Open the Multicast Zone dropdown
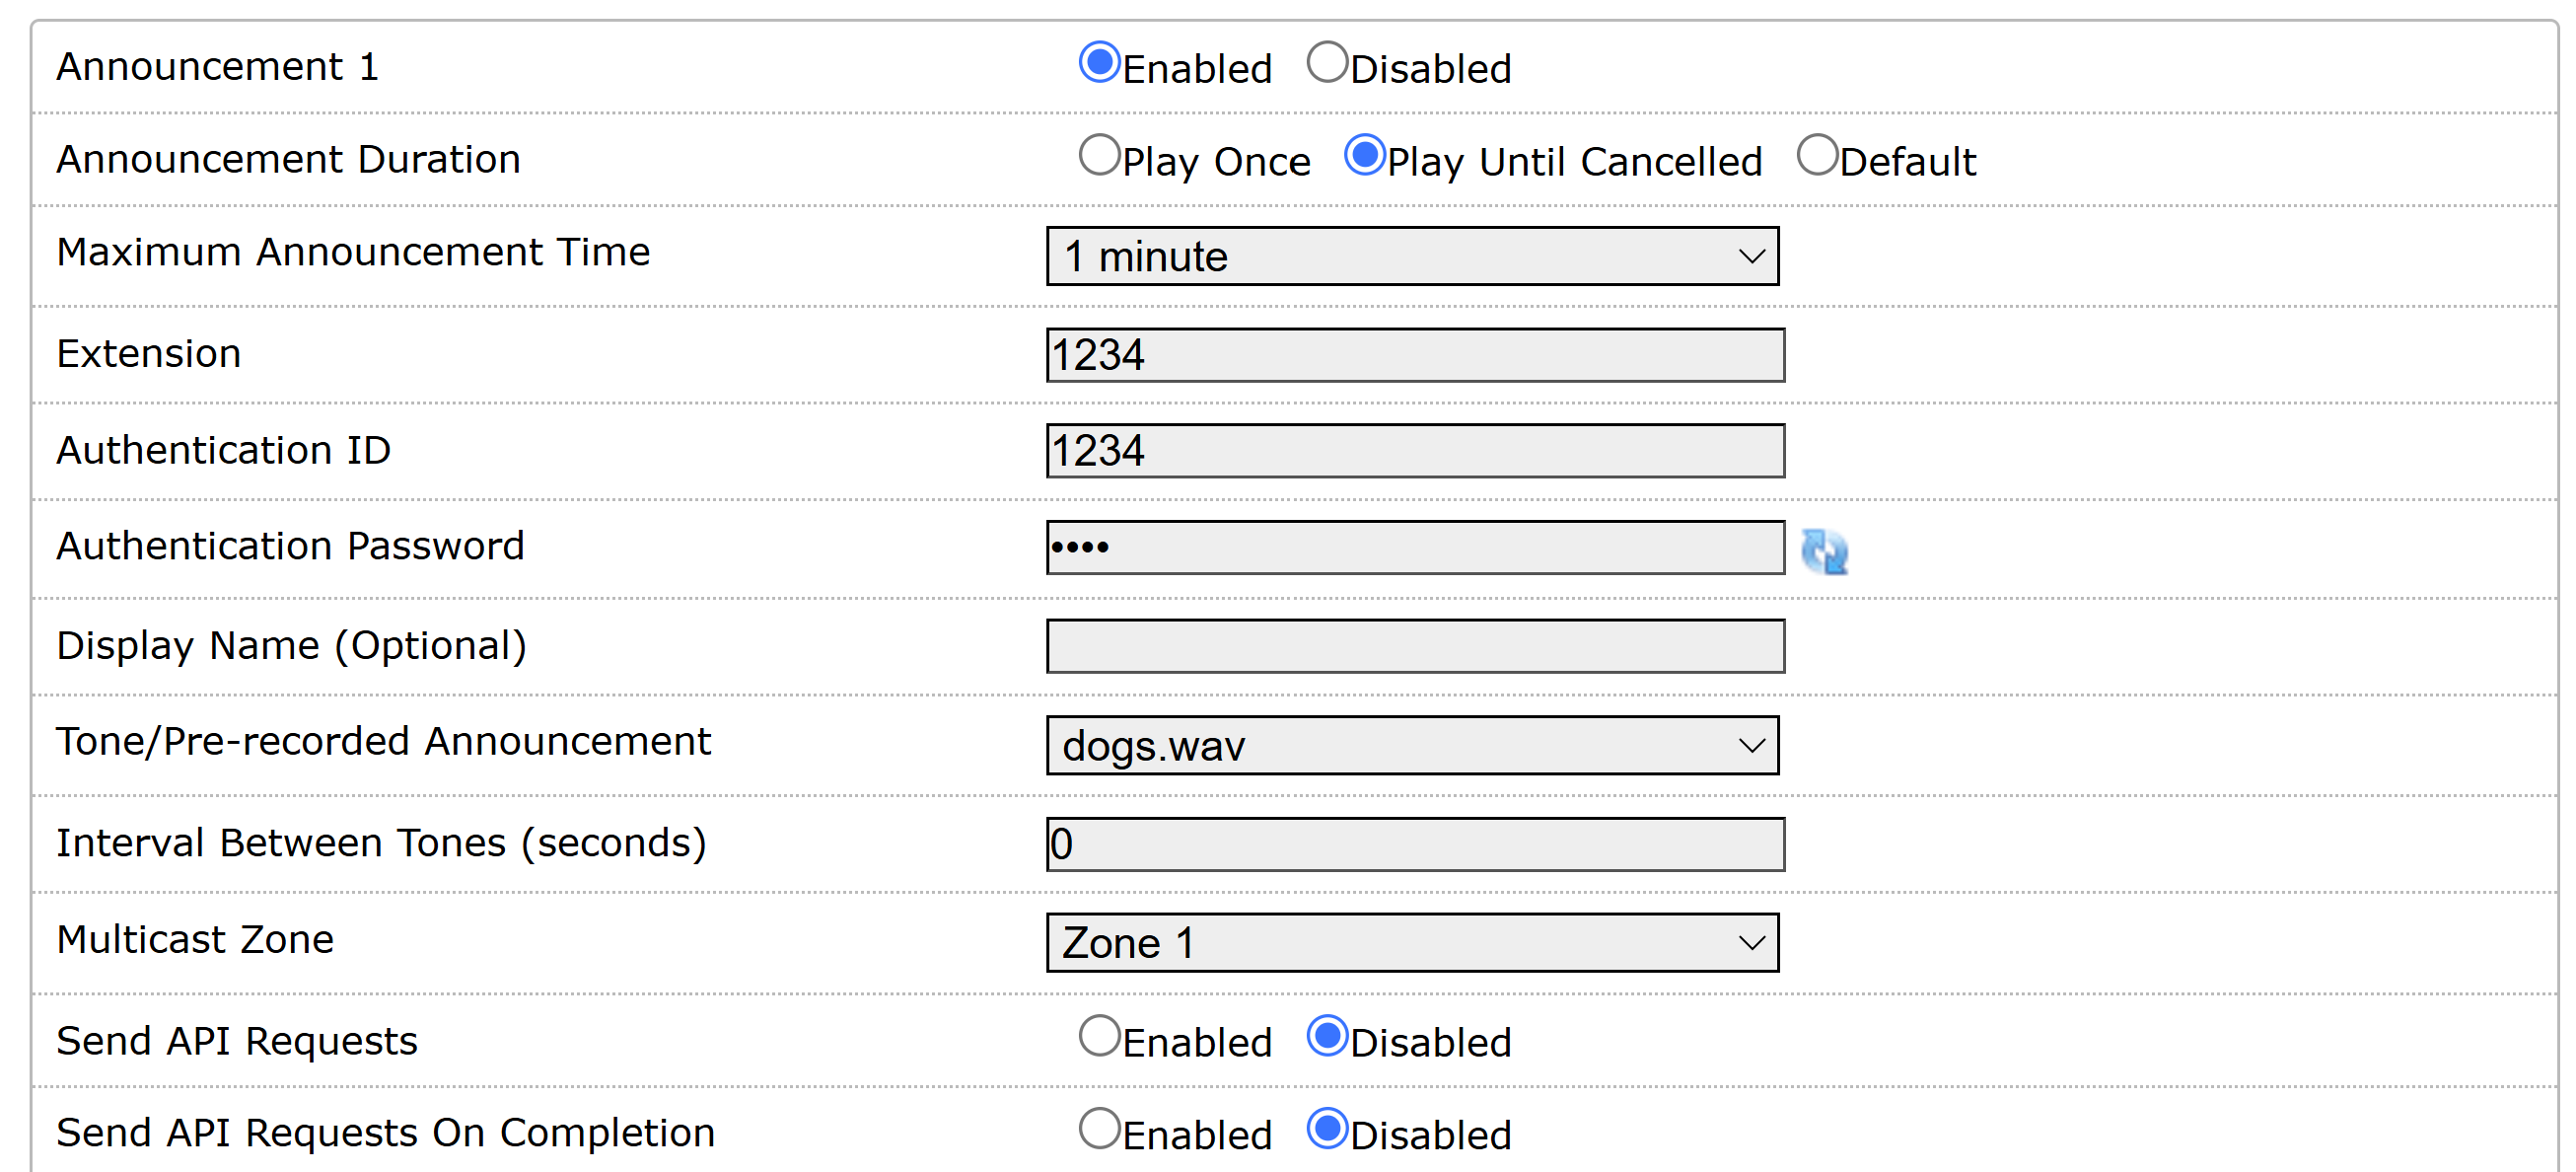The height and width of the screenshot is (1172, 2576). pyautogui.click(x=1412, y=942)
